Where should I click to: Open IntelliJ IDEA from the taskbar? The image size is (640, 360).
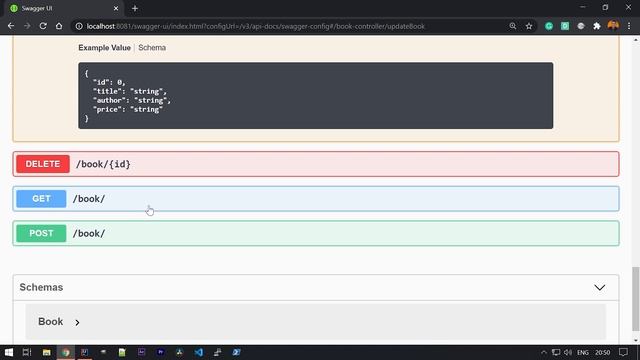[84, 352]
